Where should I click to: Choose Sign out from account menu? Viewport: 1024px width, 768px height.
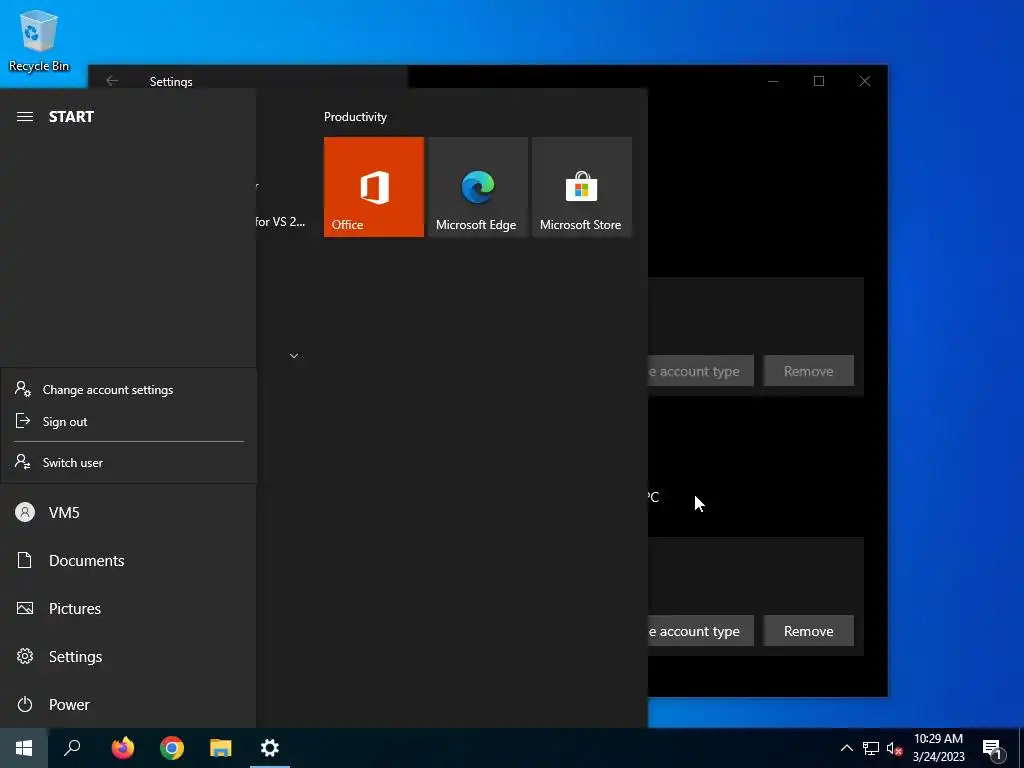tap(129, 422)
